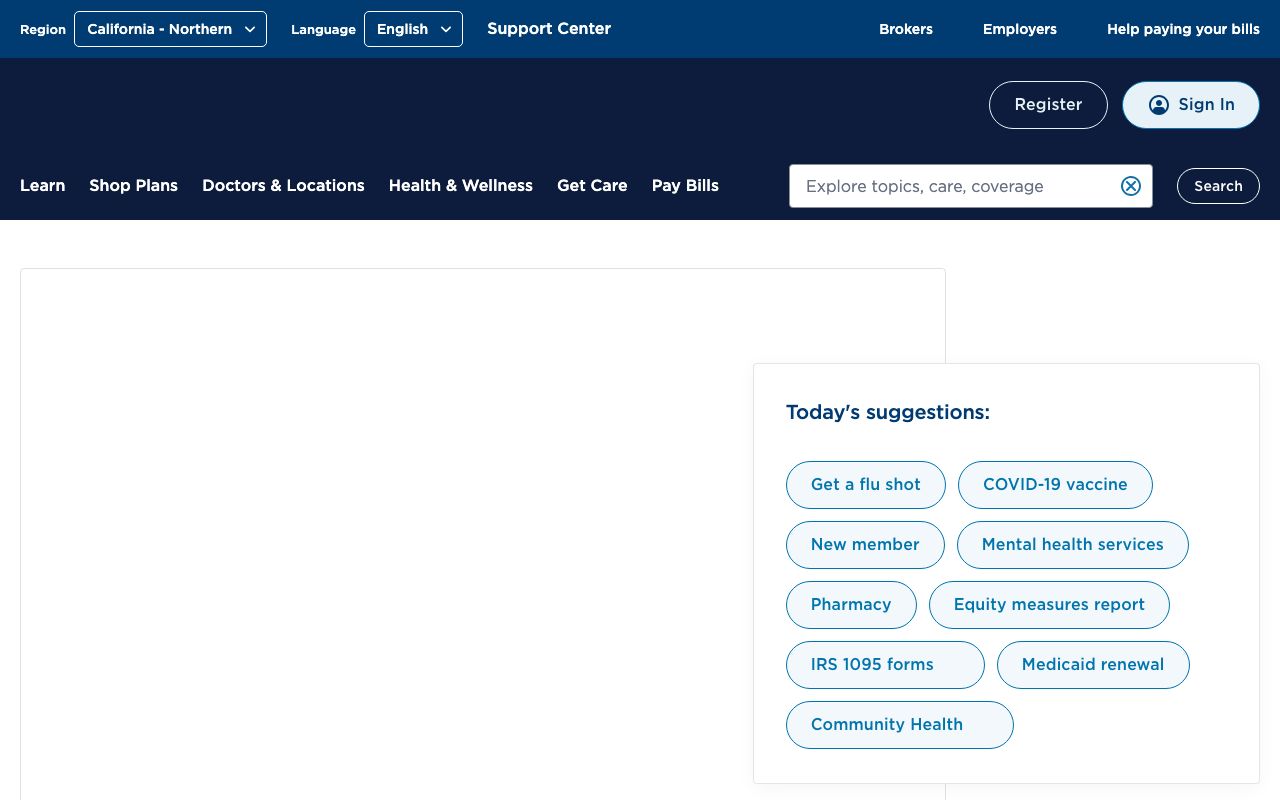The image size is (1280, 800).
Task: Select the COVID-19 vaccine suggestion chip
Action: coord(1054,485)
